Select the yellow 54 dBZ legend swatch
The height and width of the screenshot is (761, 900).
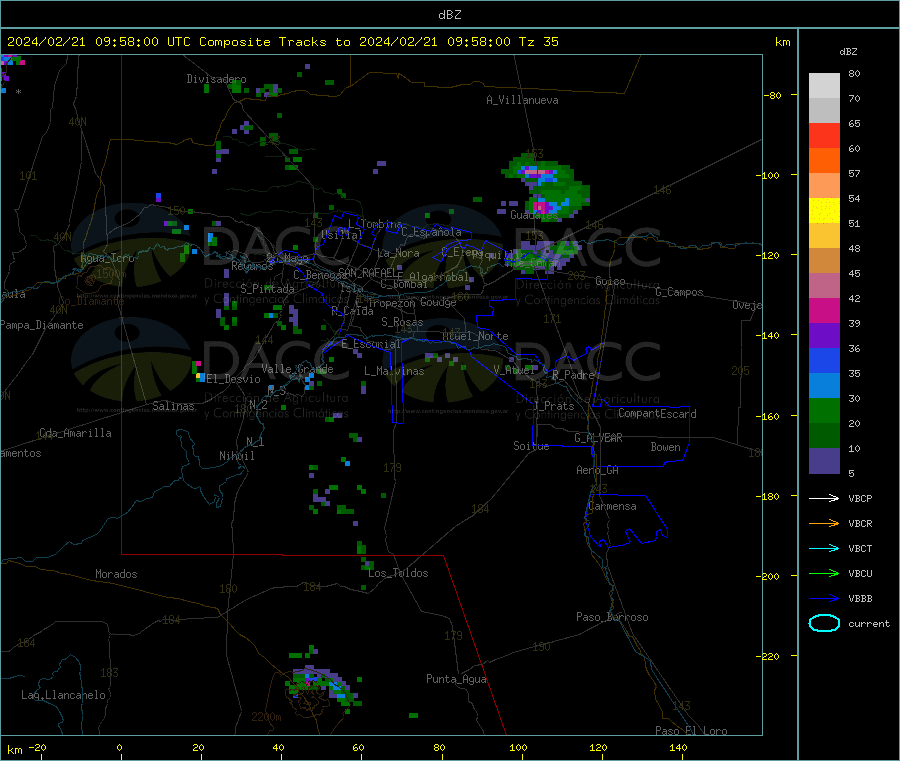click(x=824, y=211)
